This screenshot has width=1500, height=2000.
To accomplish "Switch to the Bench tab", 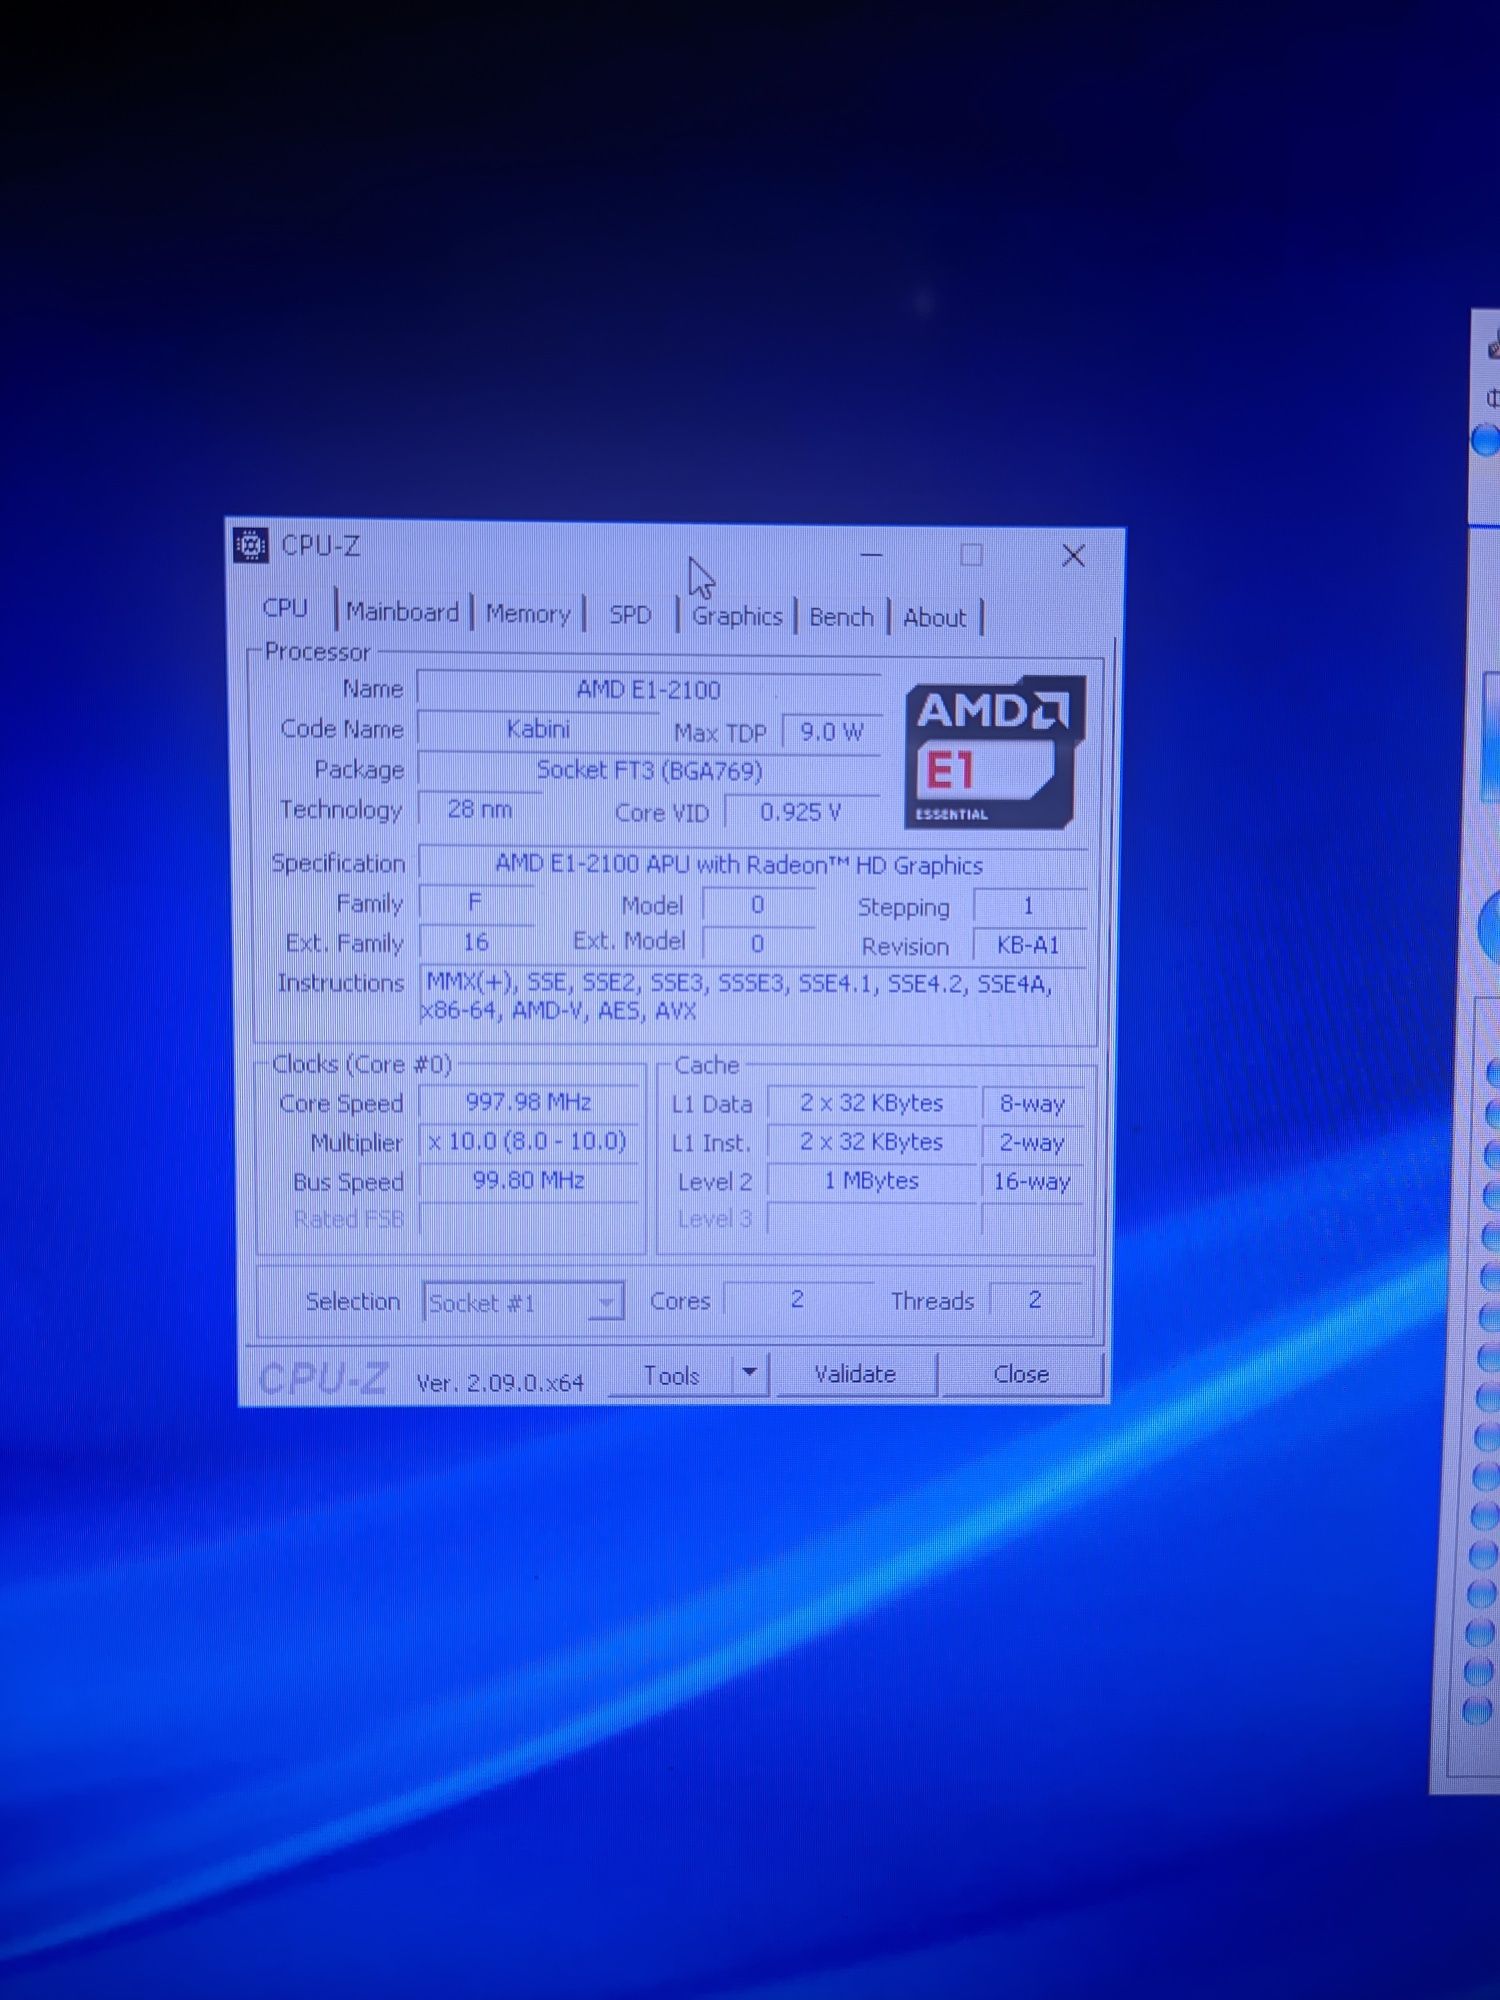I will (x=841, y=617).
